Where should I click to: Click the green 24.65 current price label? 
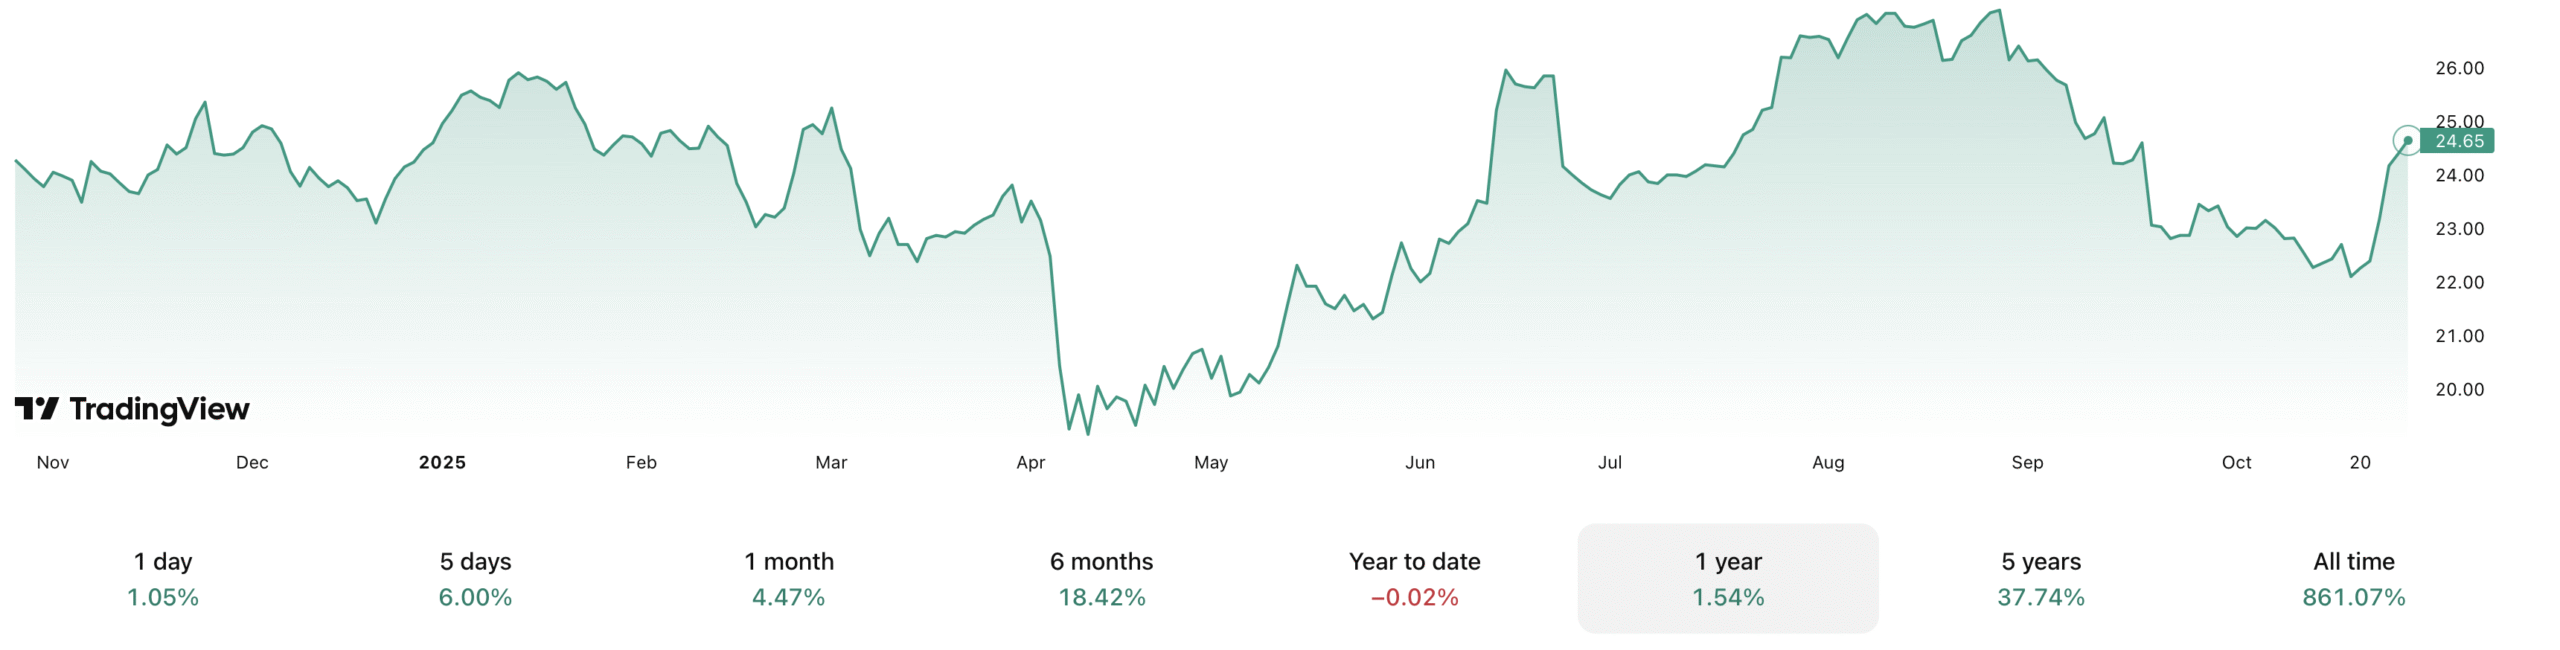pyautogui.click(x=2458, y=141)
